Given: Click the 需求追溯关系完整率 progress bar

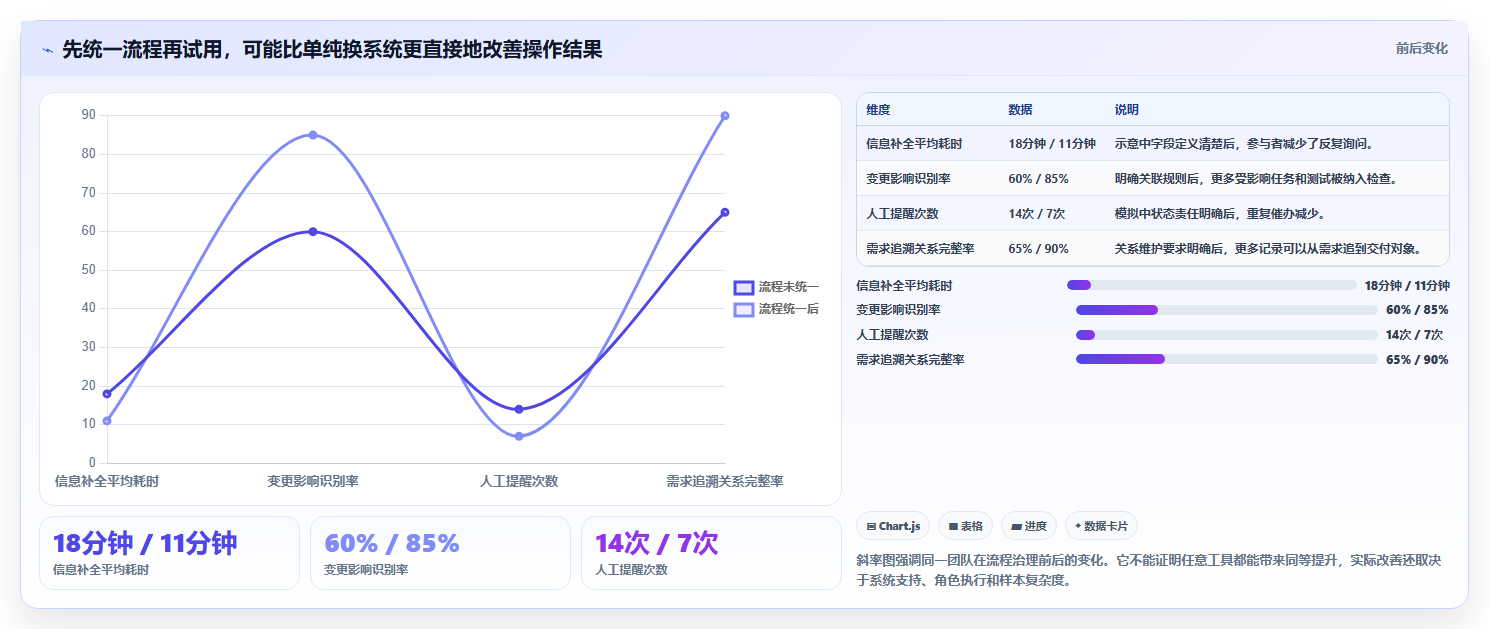Looking at the screenshot, I should click(x=1226, y=359).
